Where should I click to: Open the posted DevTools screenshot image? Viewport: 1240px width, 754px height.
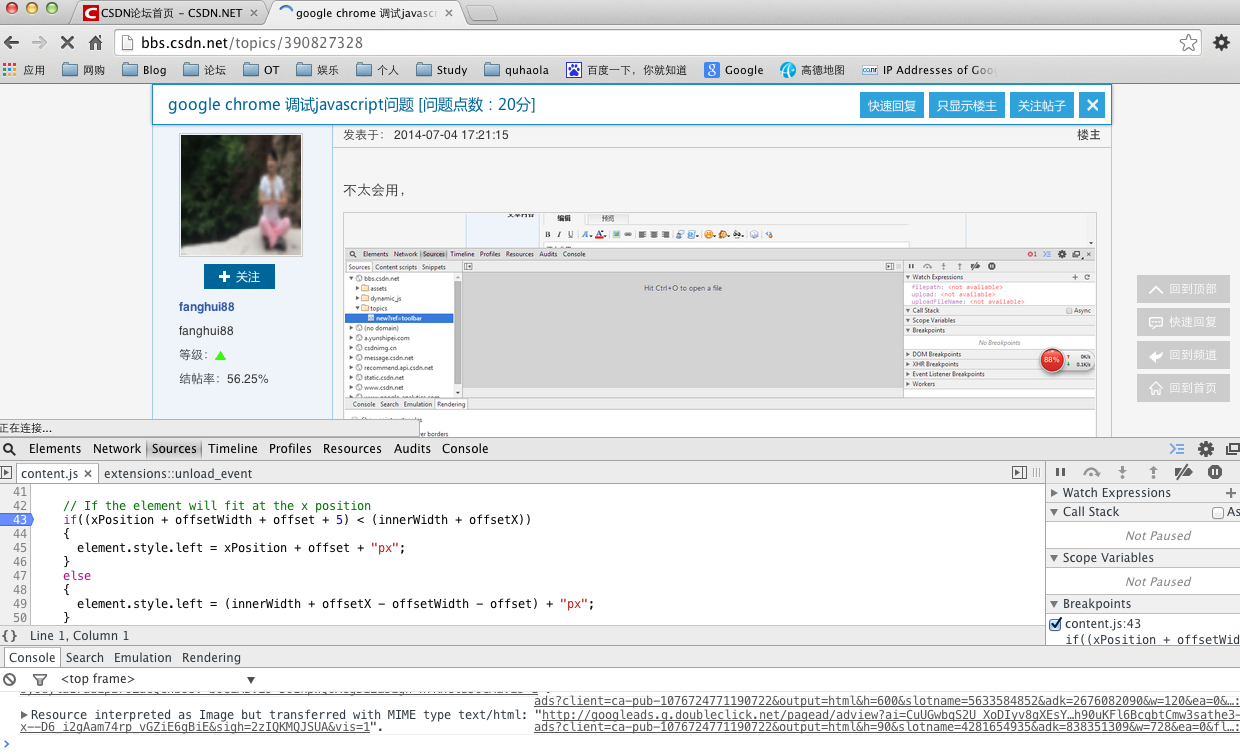click(720, 324)
